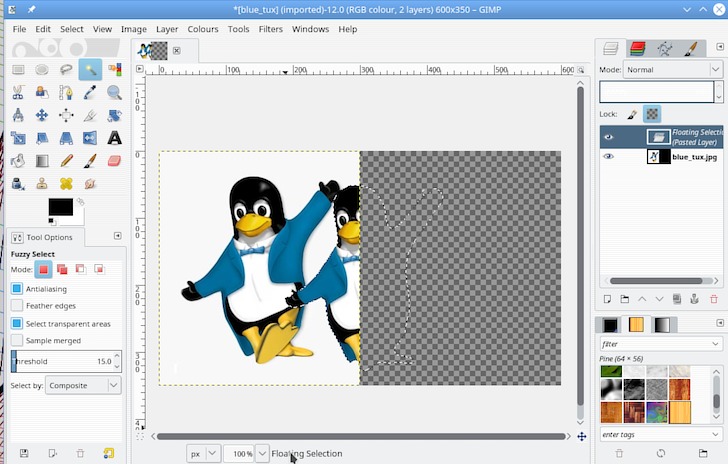The width and height of the screenshot is (728, 464).
Task: Open the Colours menu
Action: coord(203,29)
